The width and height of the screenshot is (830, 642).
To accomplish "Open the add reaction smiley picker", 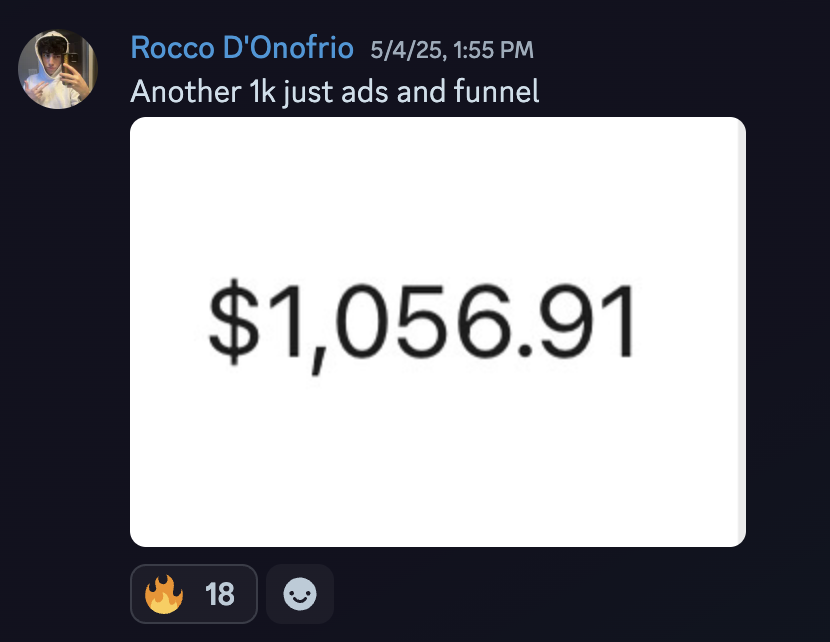I will pyautogui.click(x=300, y=594).
